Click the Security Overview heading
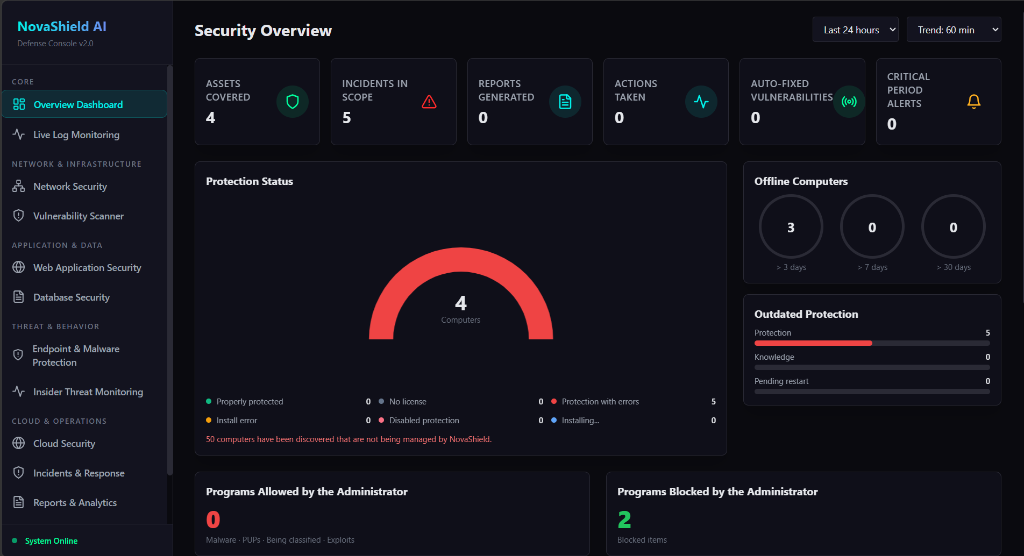This screenshot has width=1024, height=556. coord(263,31)
